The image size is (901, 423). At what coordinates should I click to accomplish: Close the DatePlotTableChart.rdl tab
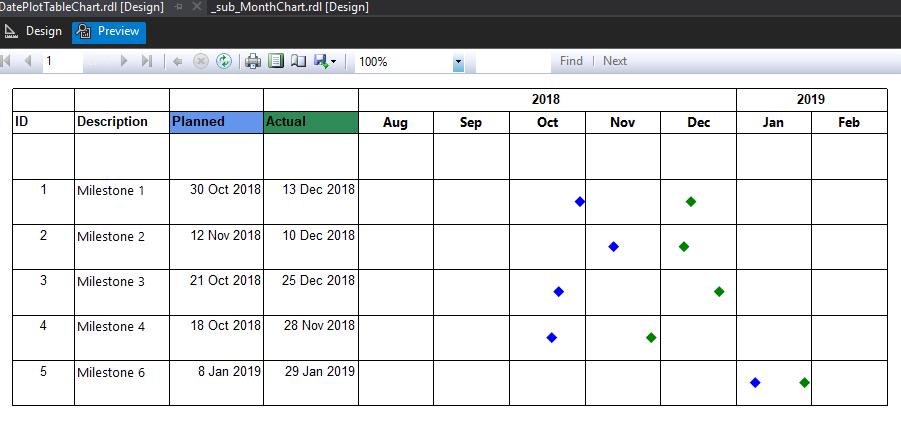197,7
